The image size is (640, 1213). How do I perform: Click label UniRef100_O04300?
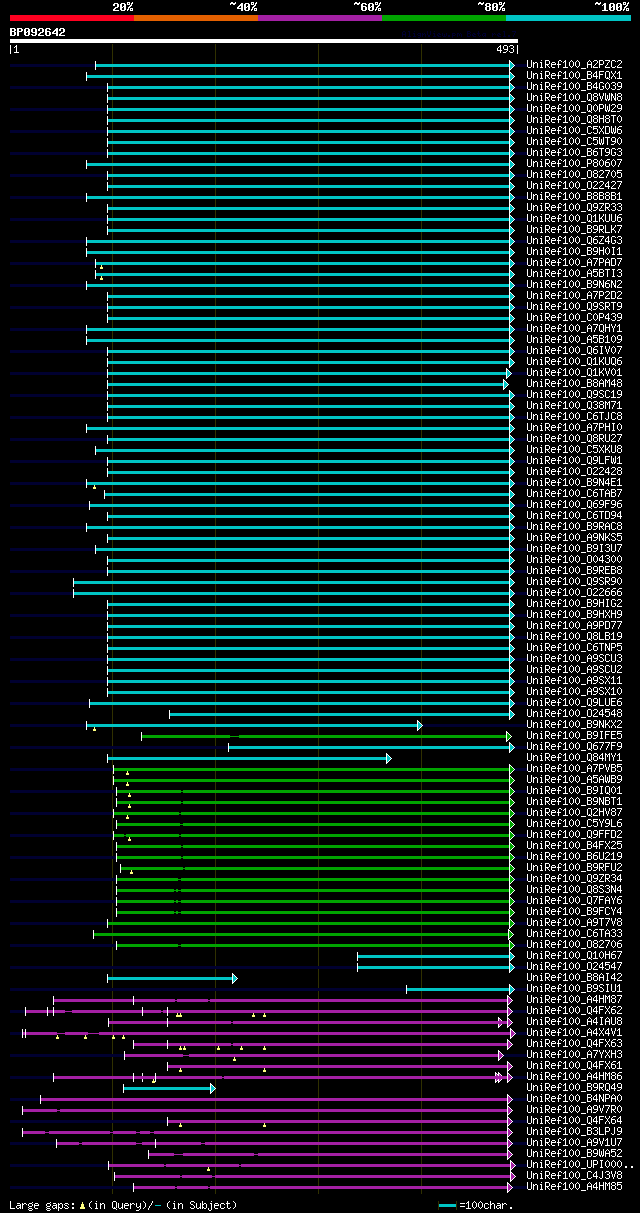pos(574,559)
